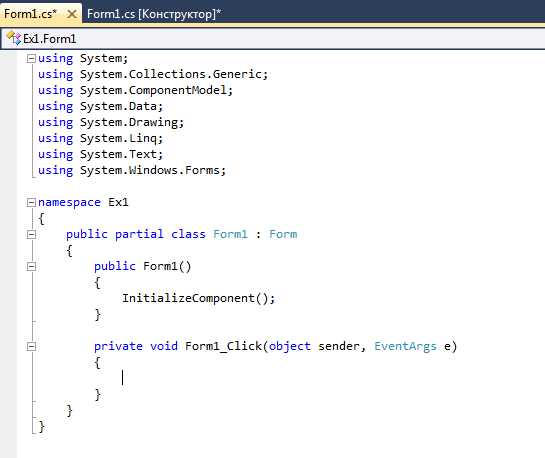Image resolution: width=545 pixels, height=458 pixels.
Task: Open the Ex1.Form1 class navigation dropdown
Action: 273,39
